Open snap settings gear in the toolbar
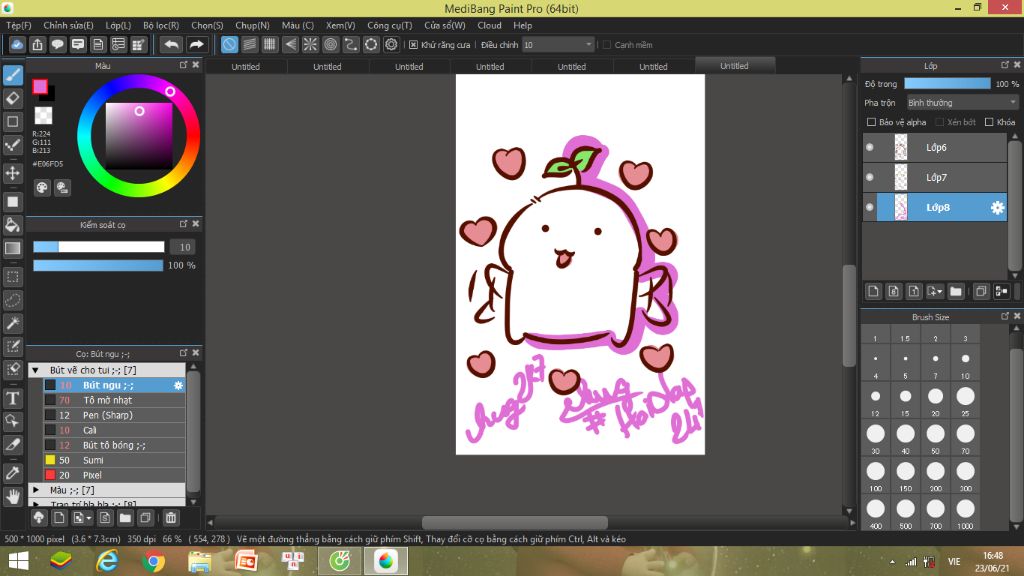This screenshot has width=1024, height=576. tap(391, 44)
